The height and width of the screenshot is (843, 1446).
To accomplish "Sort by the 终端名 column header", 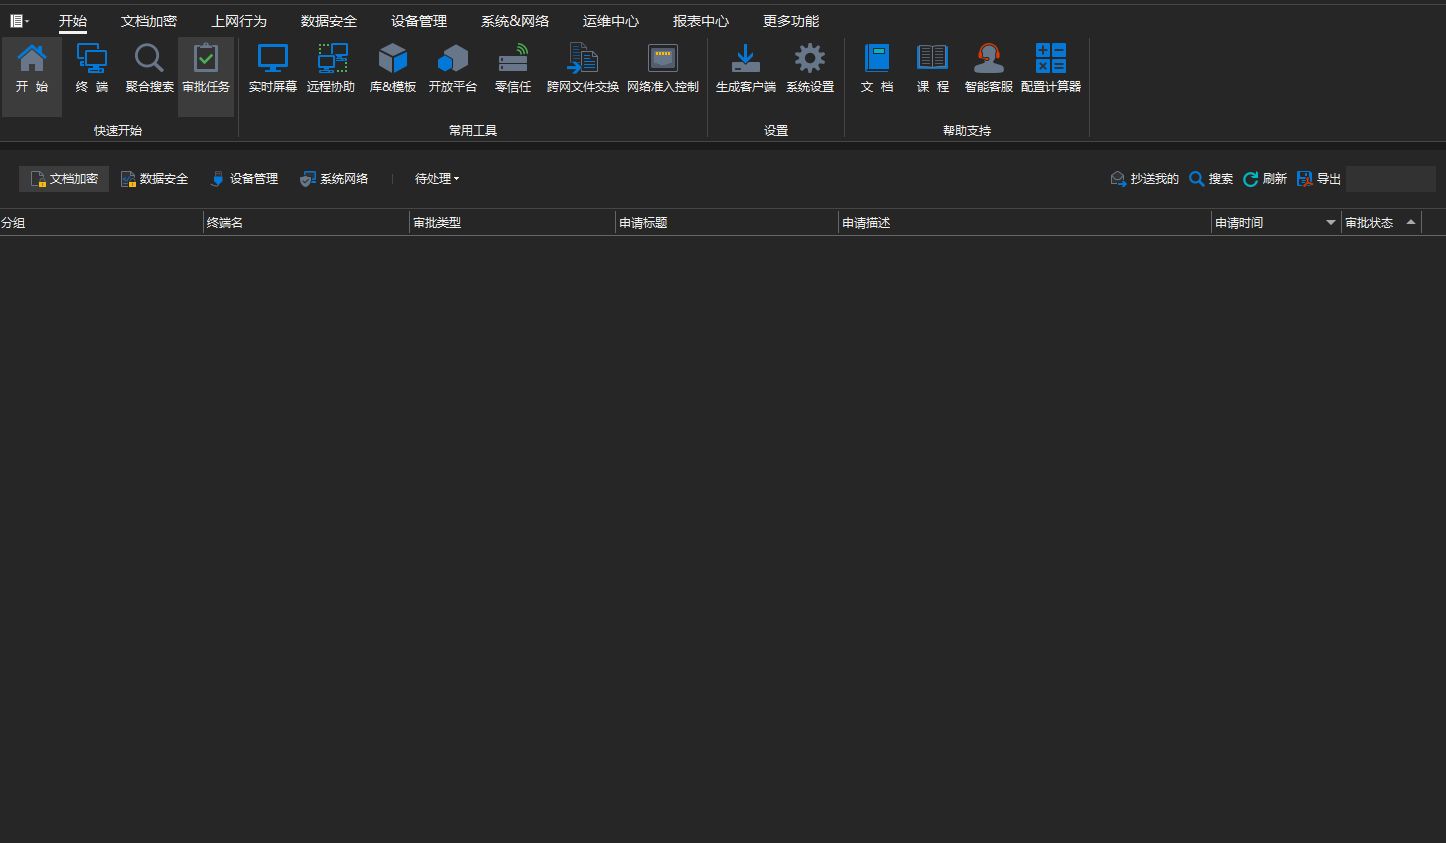I will [x=306, y=222].
